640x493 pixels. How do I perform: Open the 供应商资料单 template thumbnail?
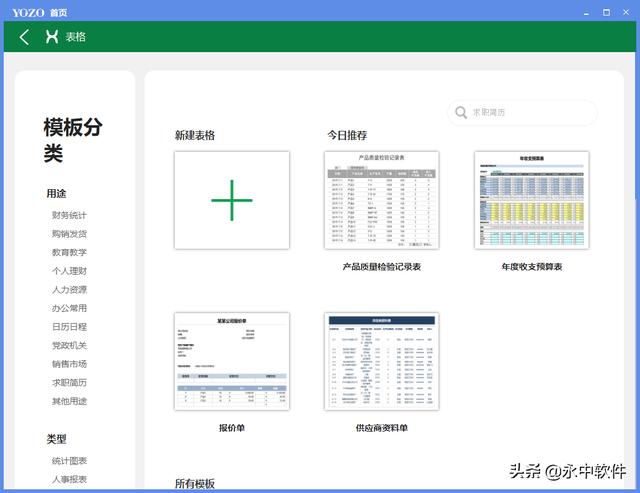coord(381,361)
